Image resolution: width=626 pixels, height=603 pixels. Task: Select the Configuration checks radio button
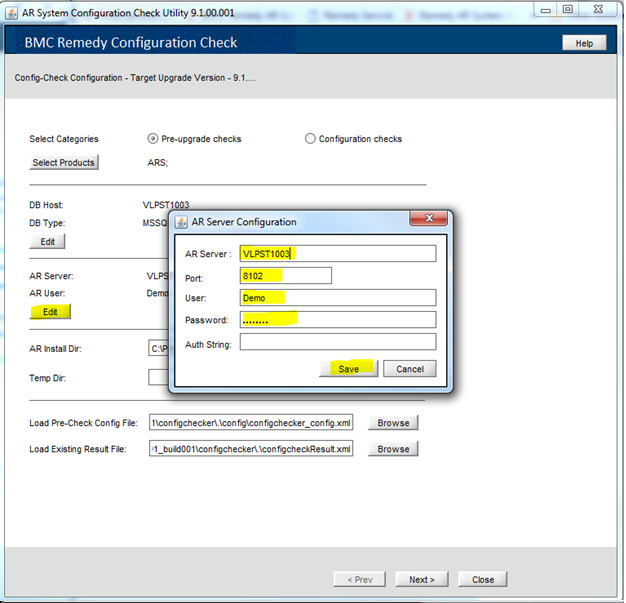[x=310, y=139]
